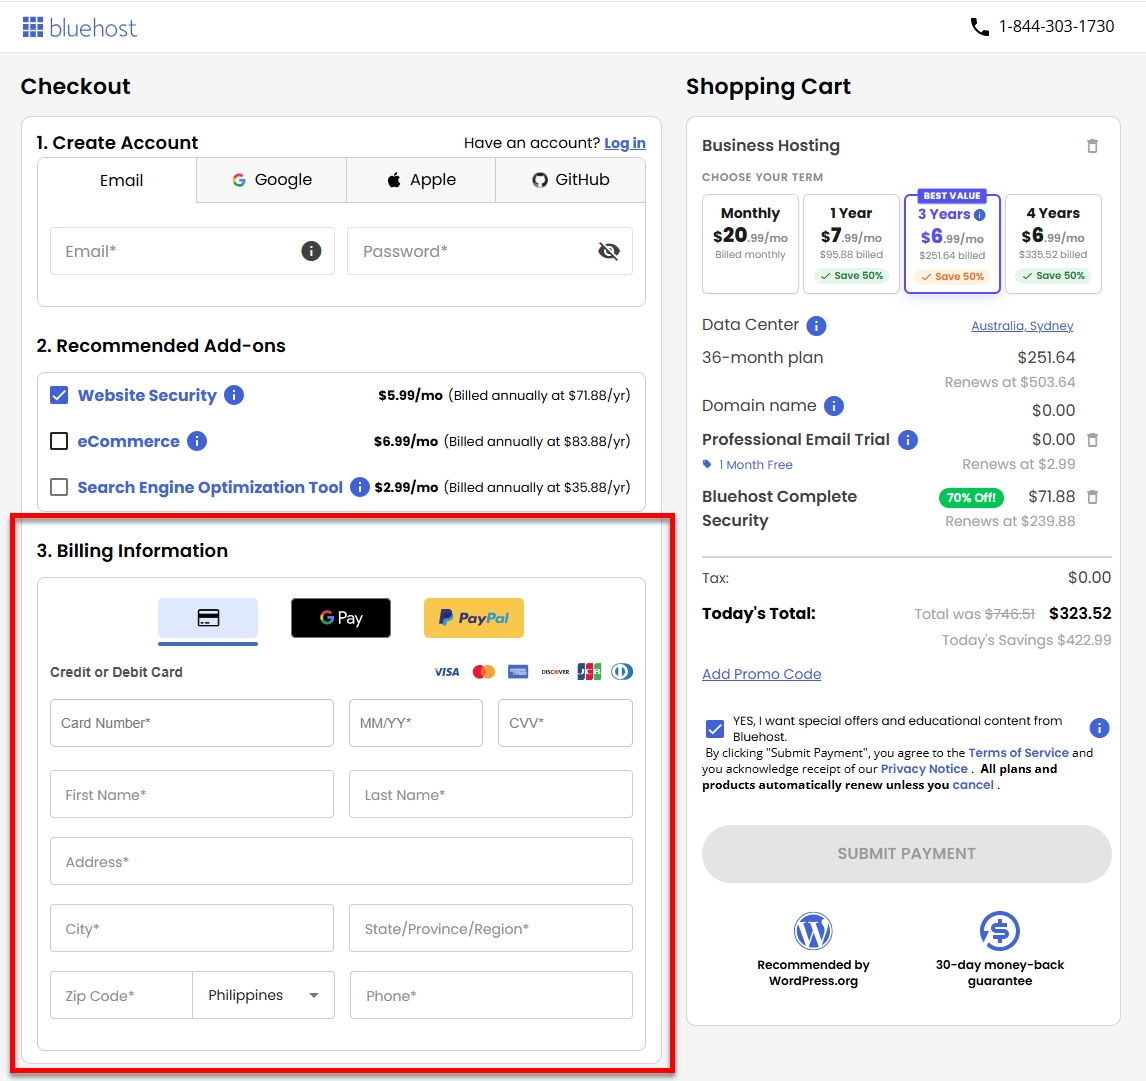Click Domain name info icon

[x=834, y=406]
